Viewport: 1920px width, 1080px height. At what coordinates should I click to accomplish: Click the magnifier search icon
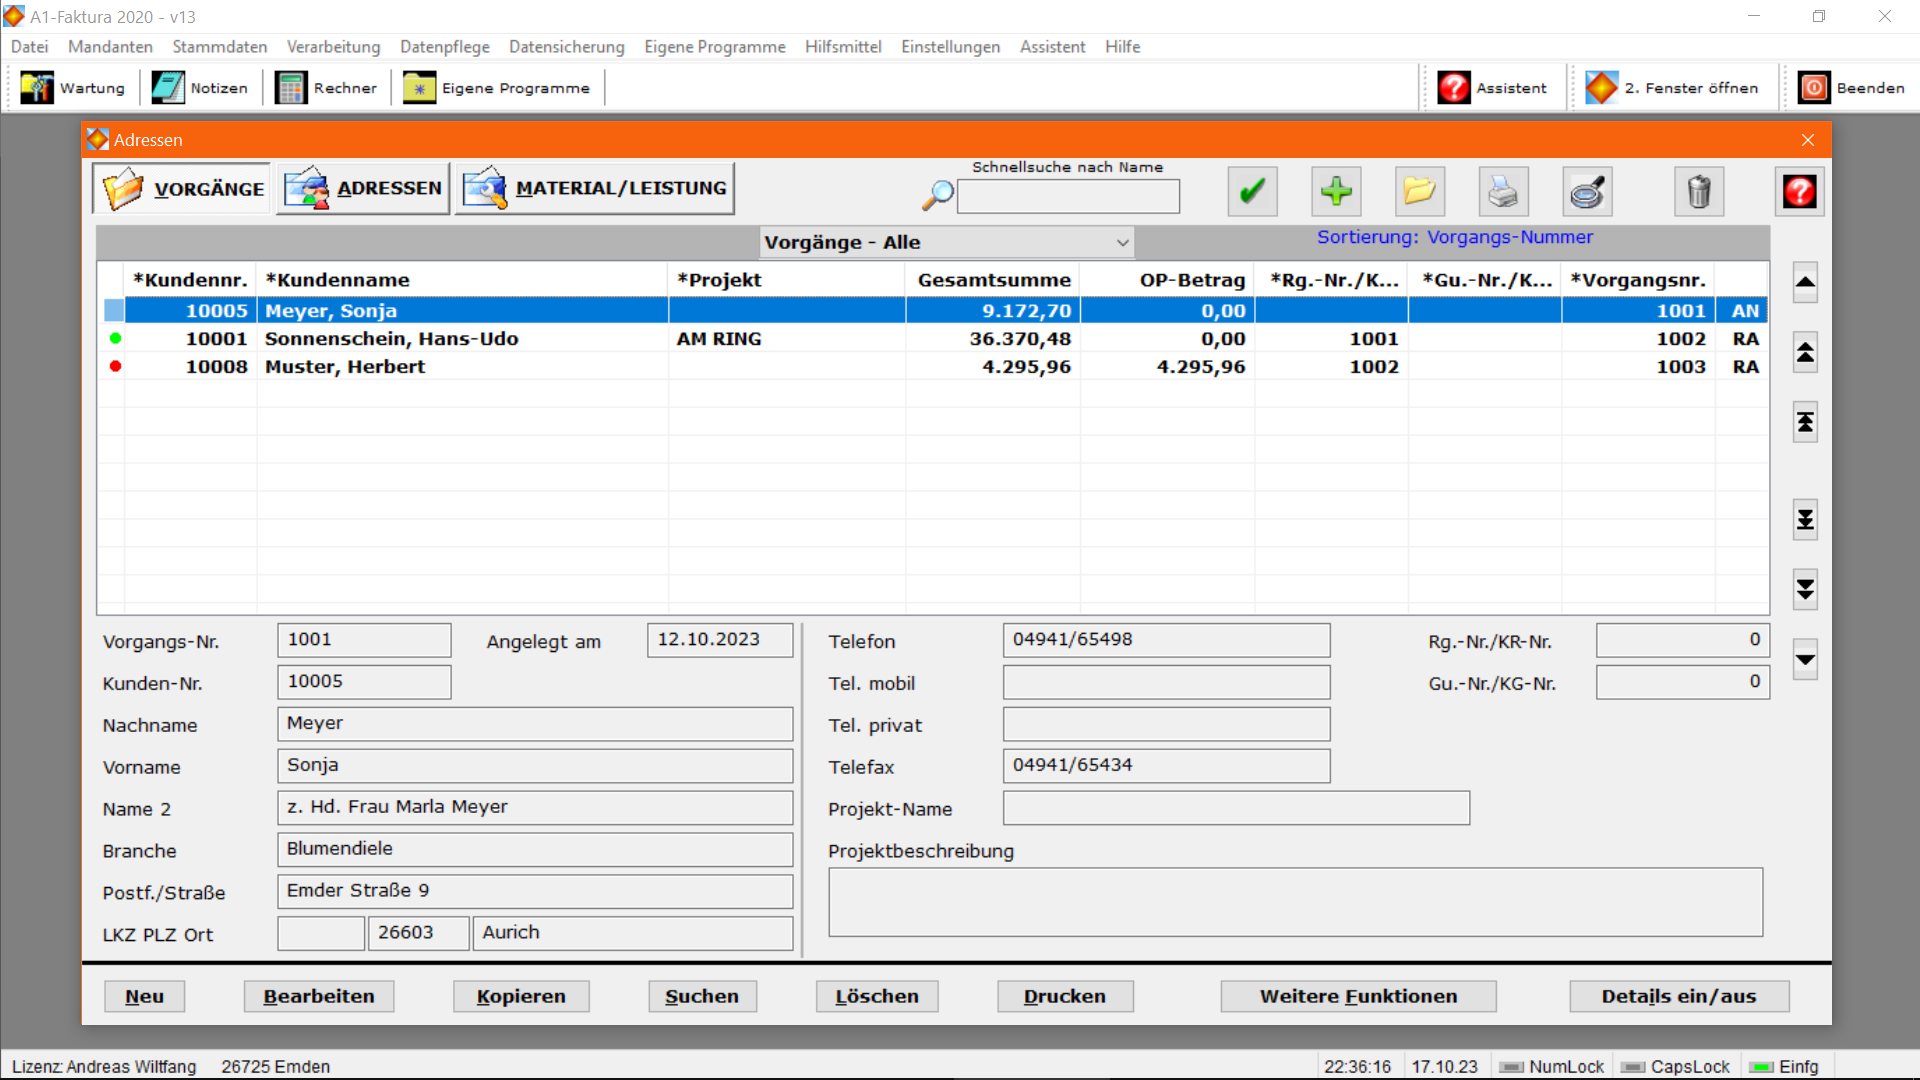[x=937, y=194]
